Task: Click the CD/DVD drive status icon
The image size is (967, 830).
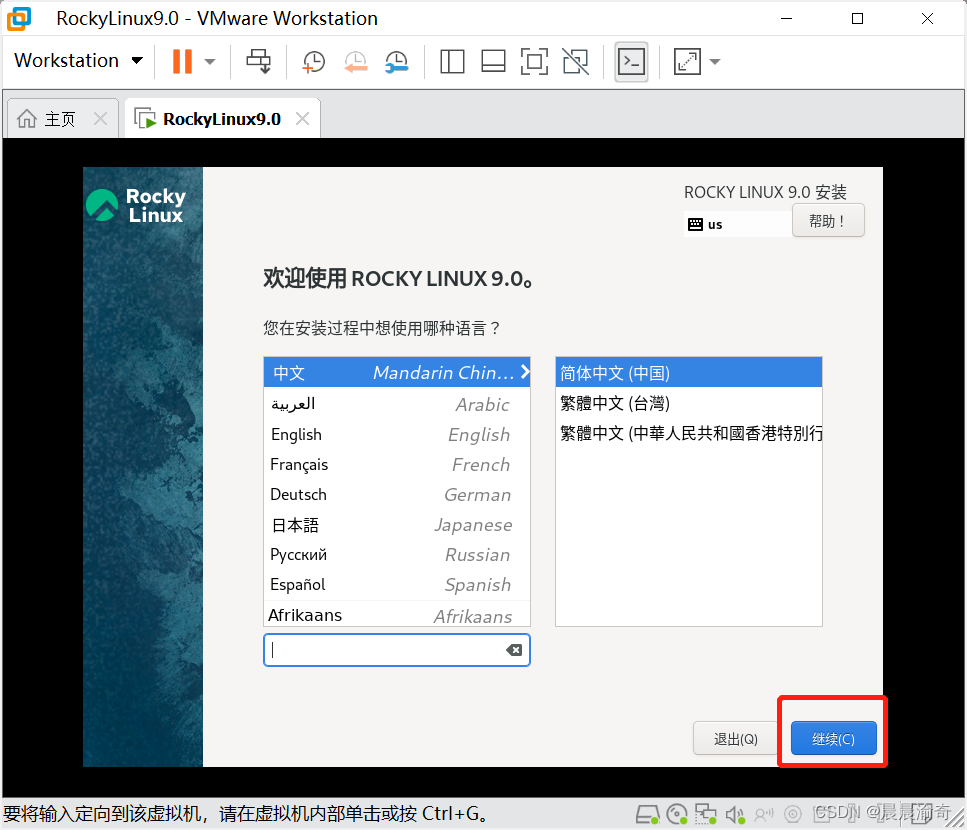Action: point(677,815)
